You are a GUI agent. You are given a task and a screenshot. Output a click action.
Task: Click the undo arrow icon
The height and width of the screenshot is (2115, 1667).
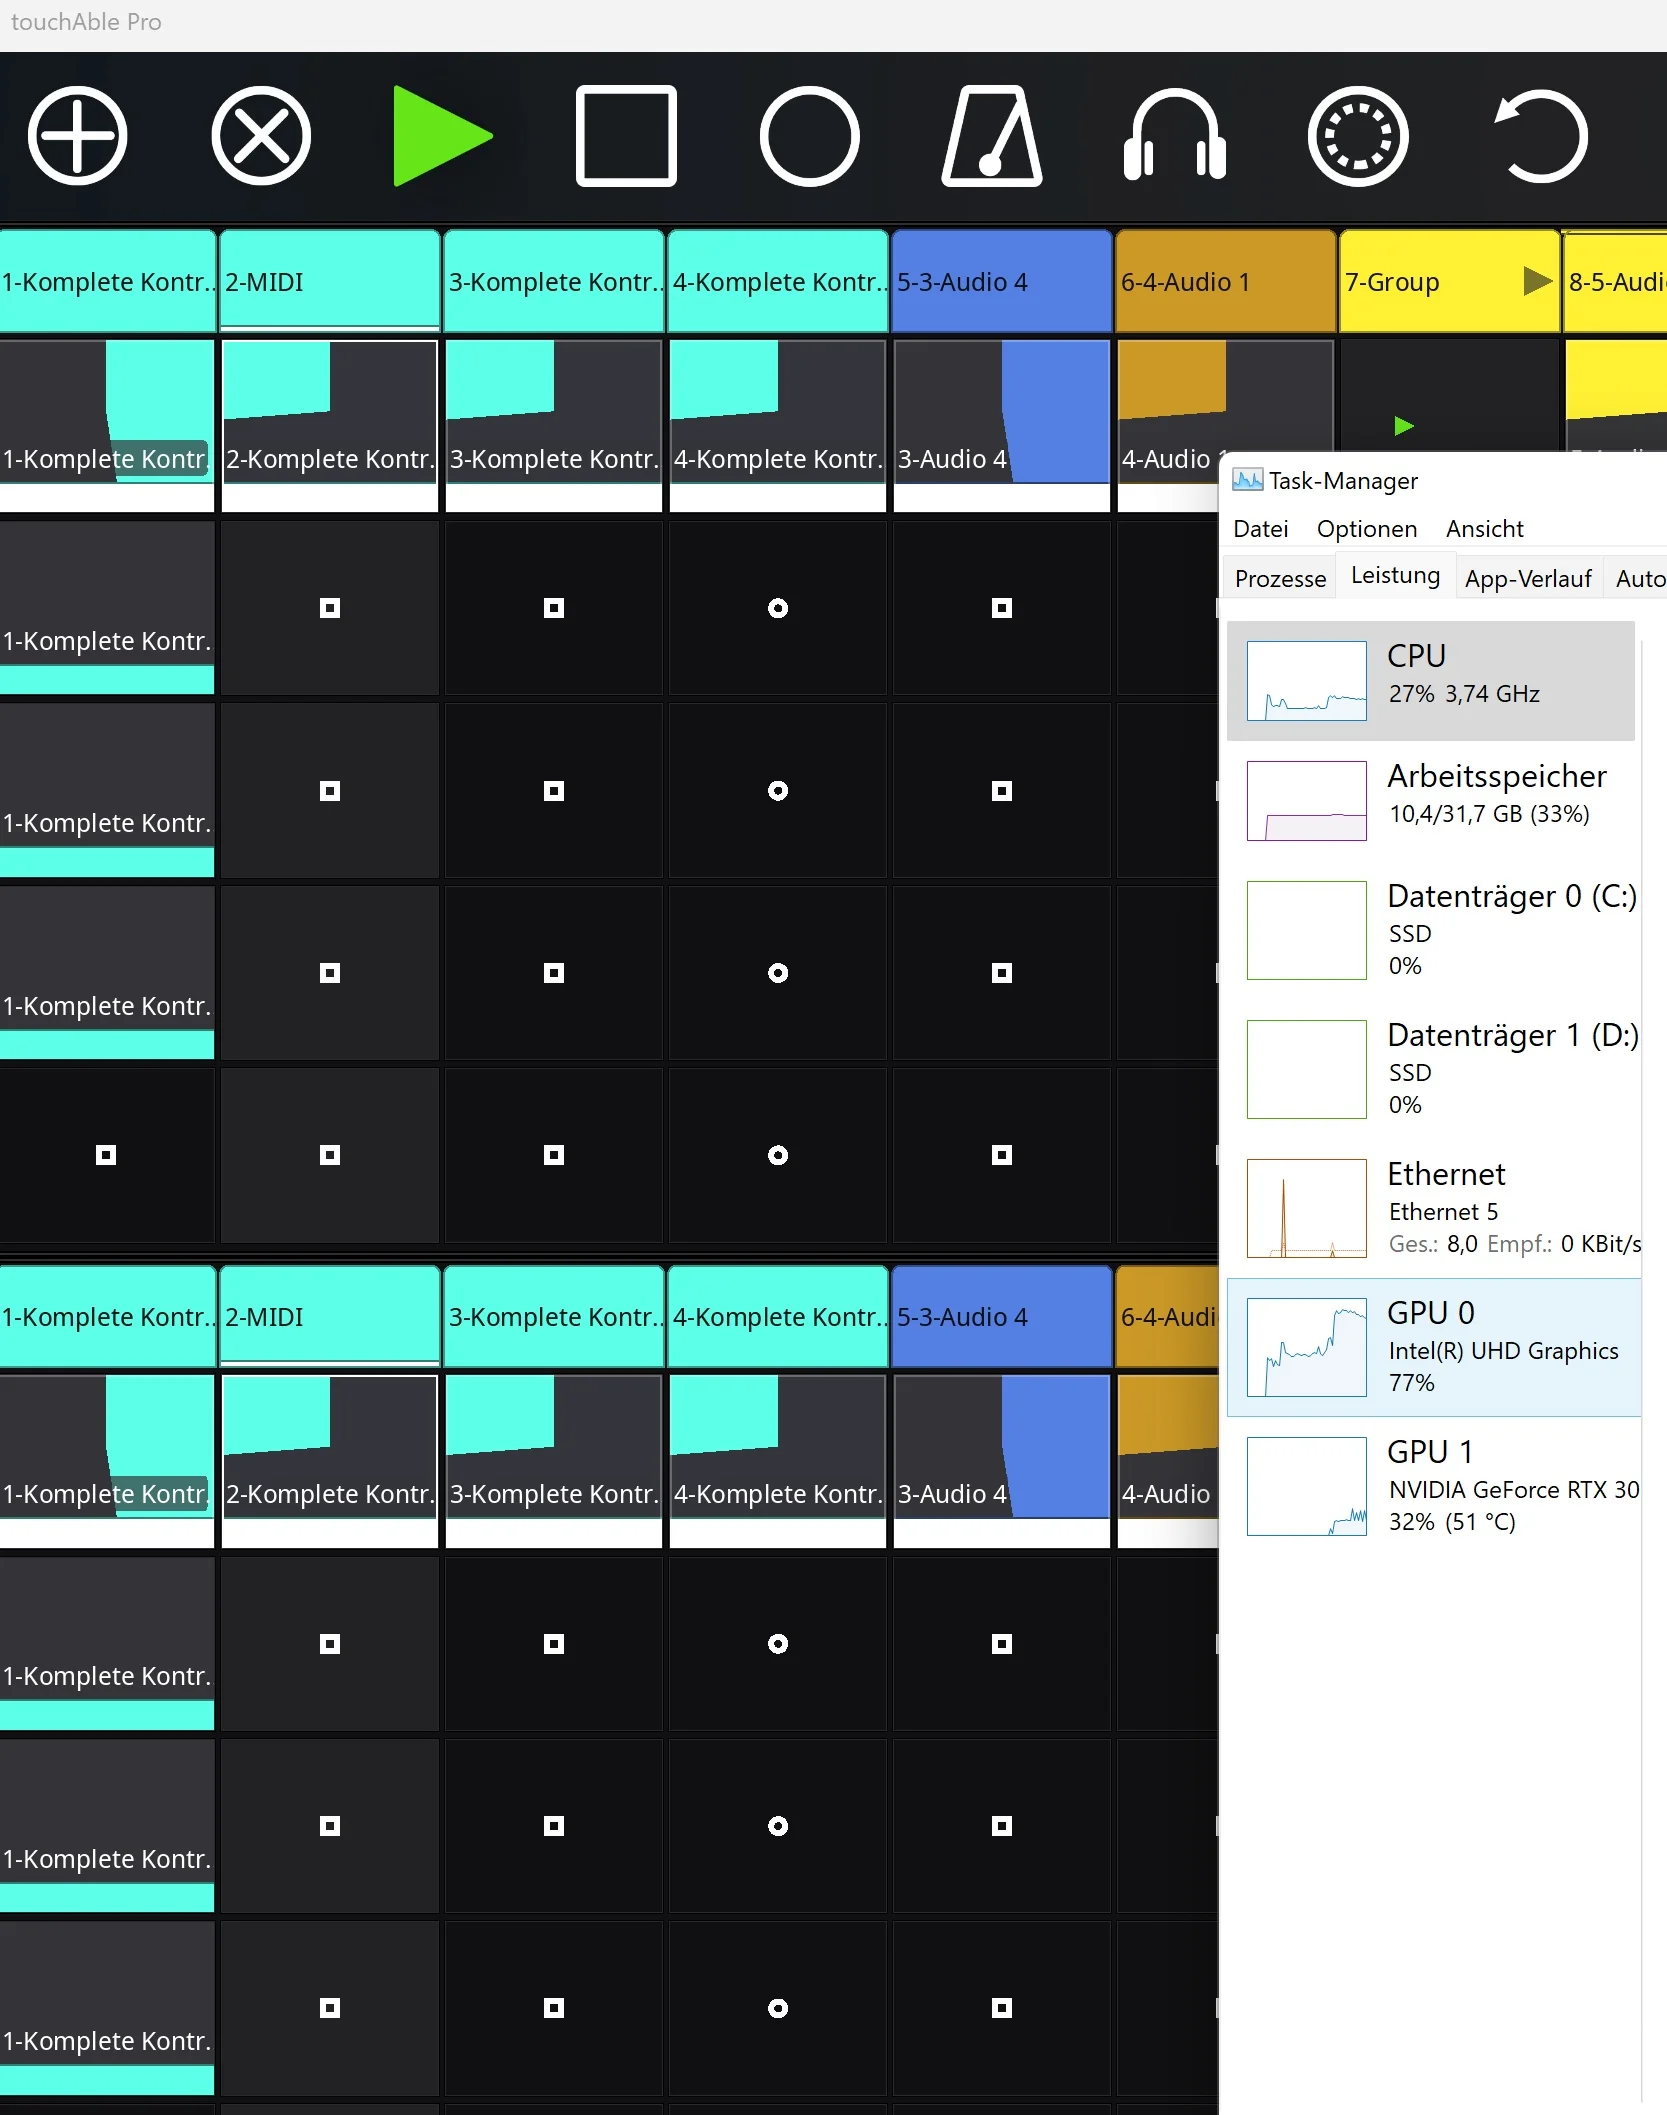click(1541, 136)
